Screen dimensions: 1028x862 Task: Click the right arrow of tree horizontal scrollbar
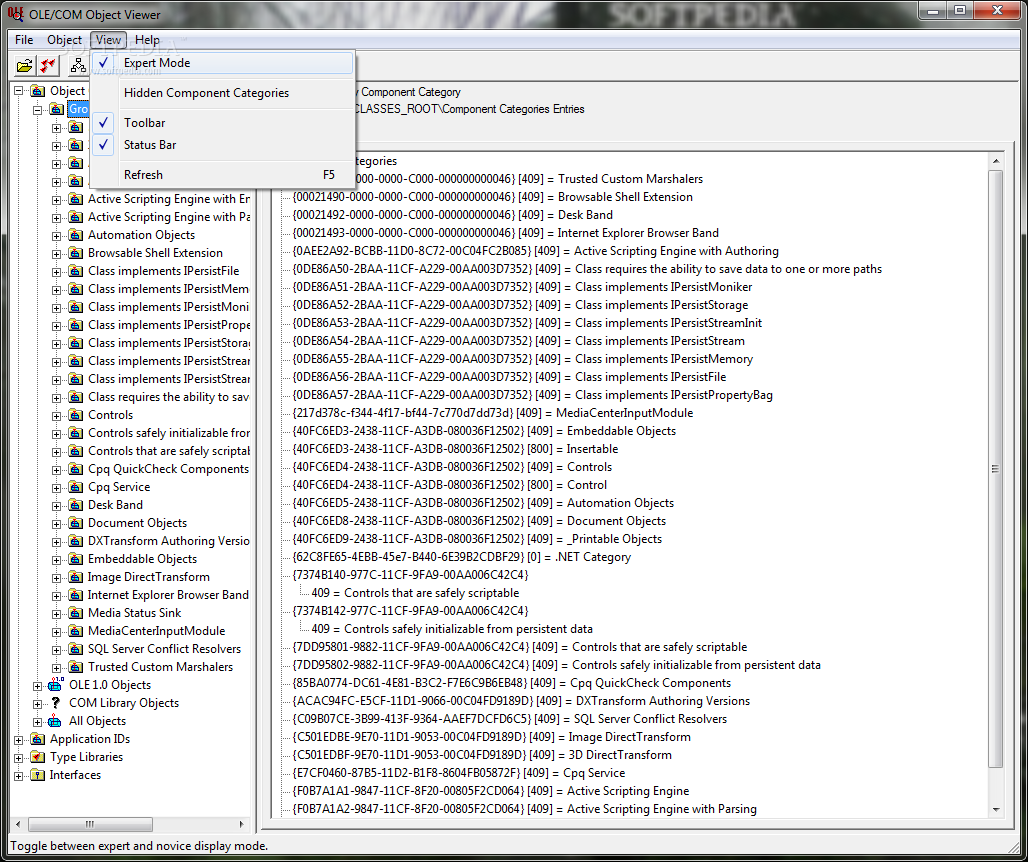tap(242, 824)
